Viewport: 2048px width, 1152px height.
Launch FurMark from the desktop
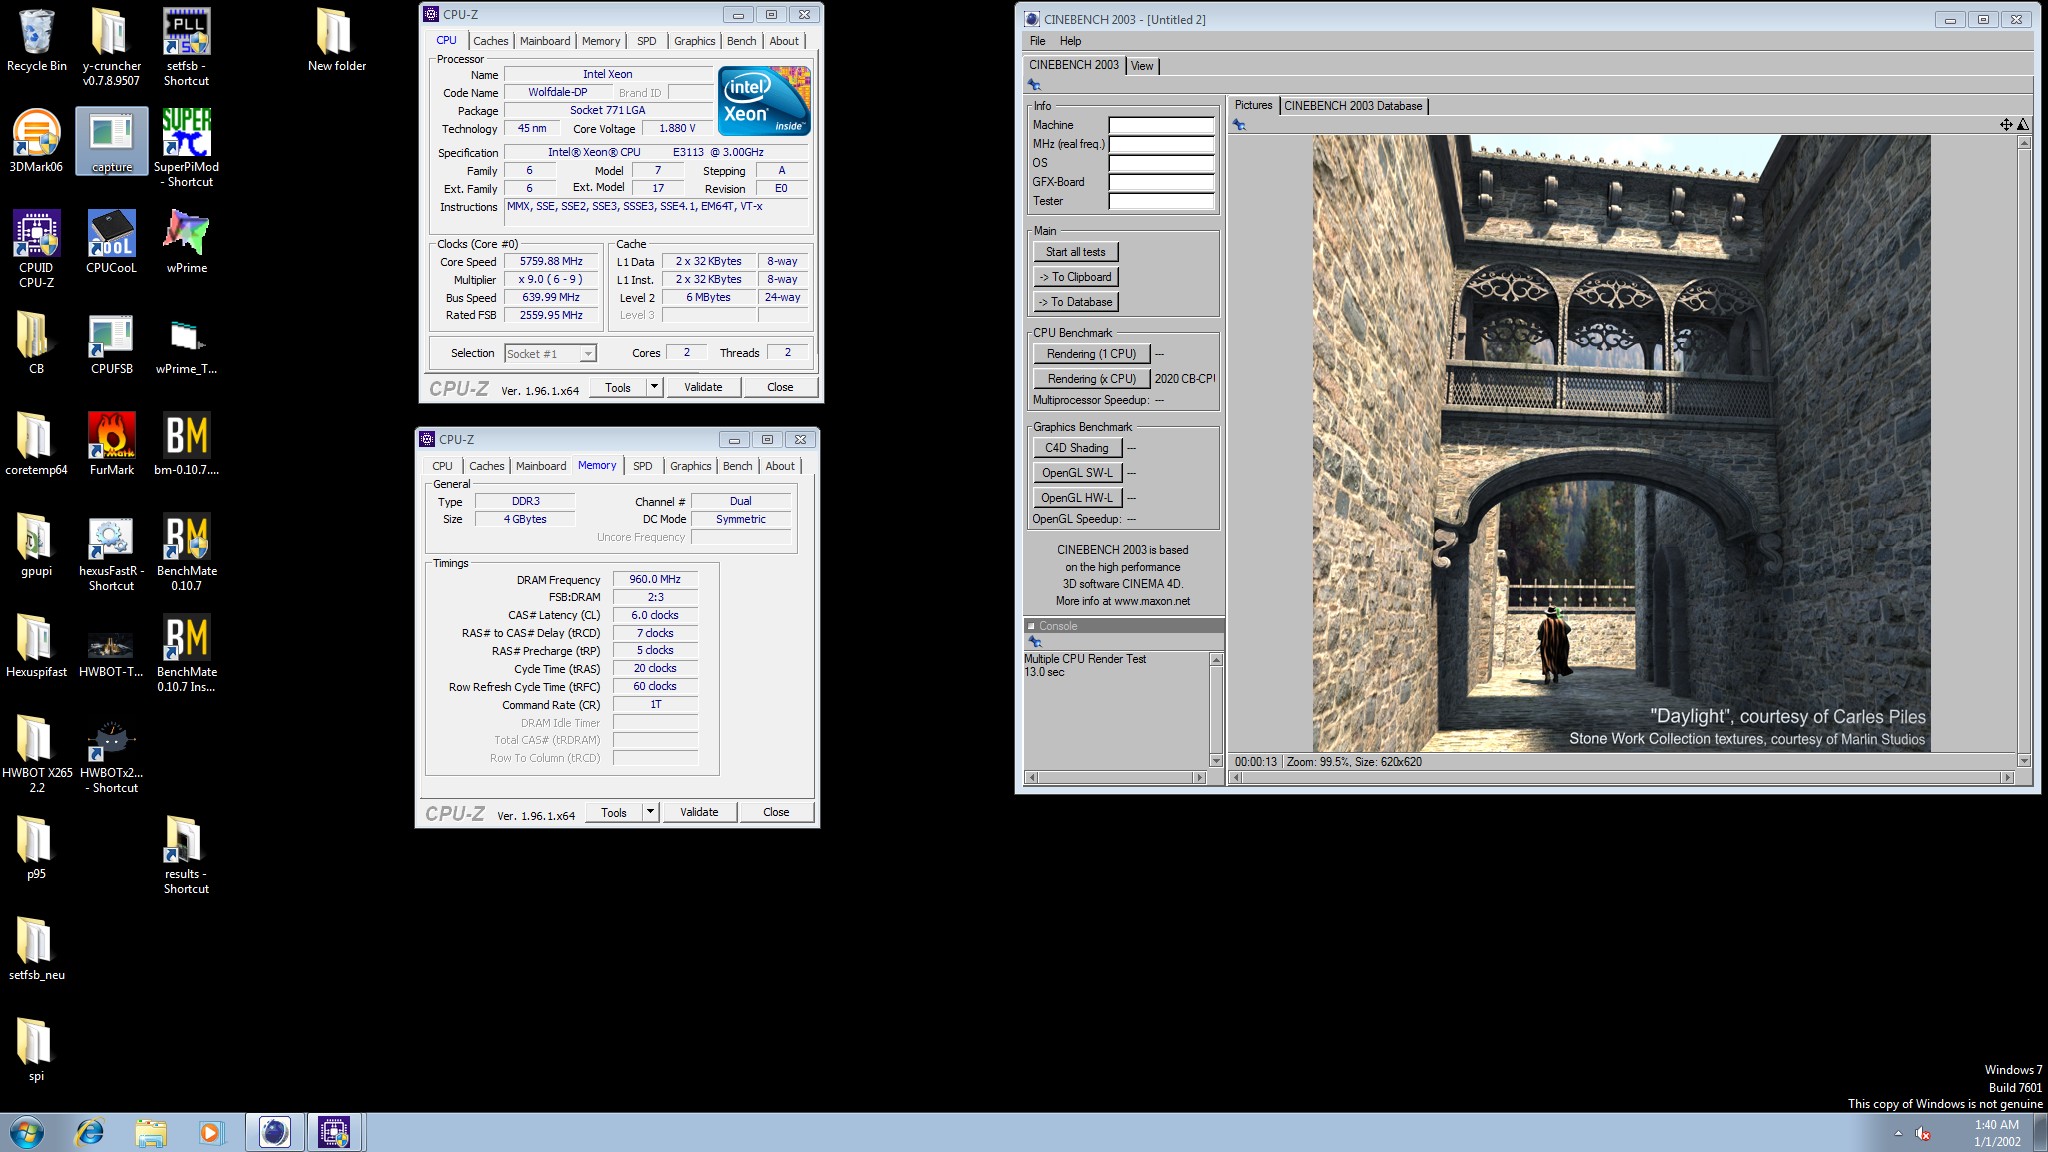coord(111,442)
